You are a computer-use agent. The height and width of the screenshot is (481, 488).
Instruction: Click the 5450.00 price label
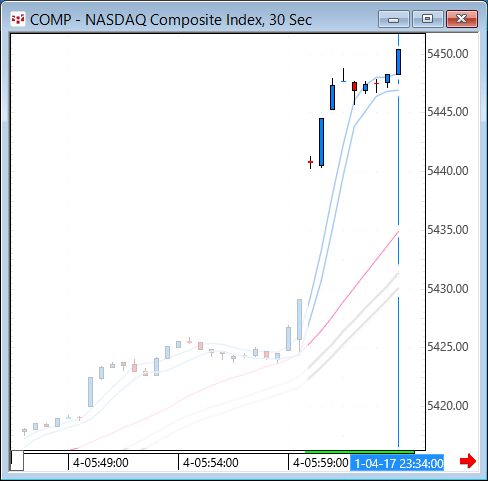pos(448,54)
